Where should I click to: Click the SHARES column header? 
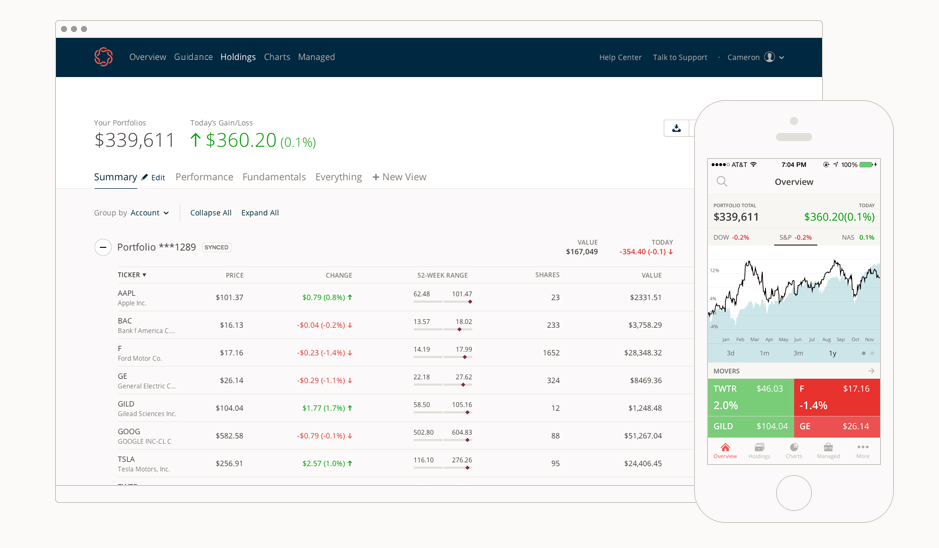[547, 275]
